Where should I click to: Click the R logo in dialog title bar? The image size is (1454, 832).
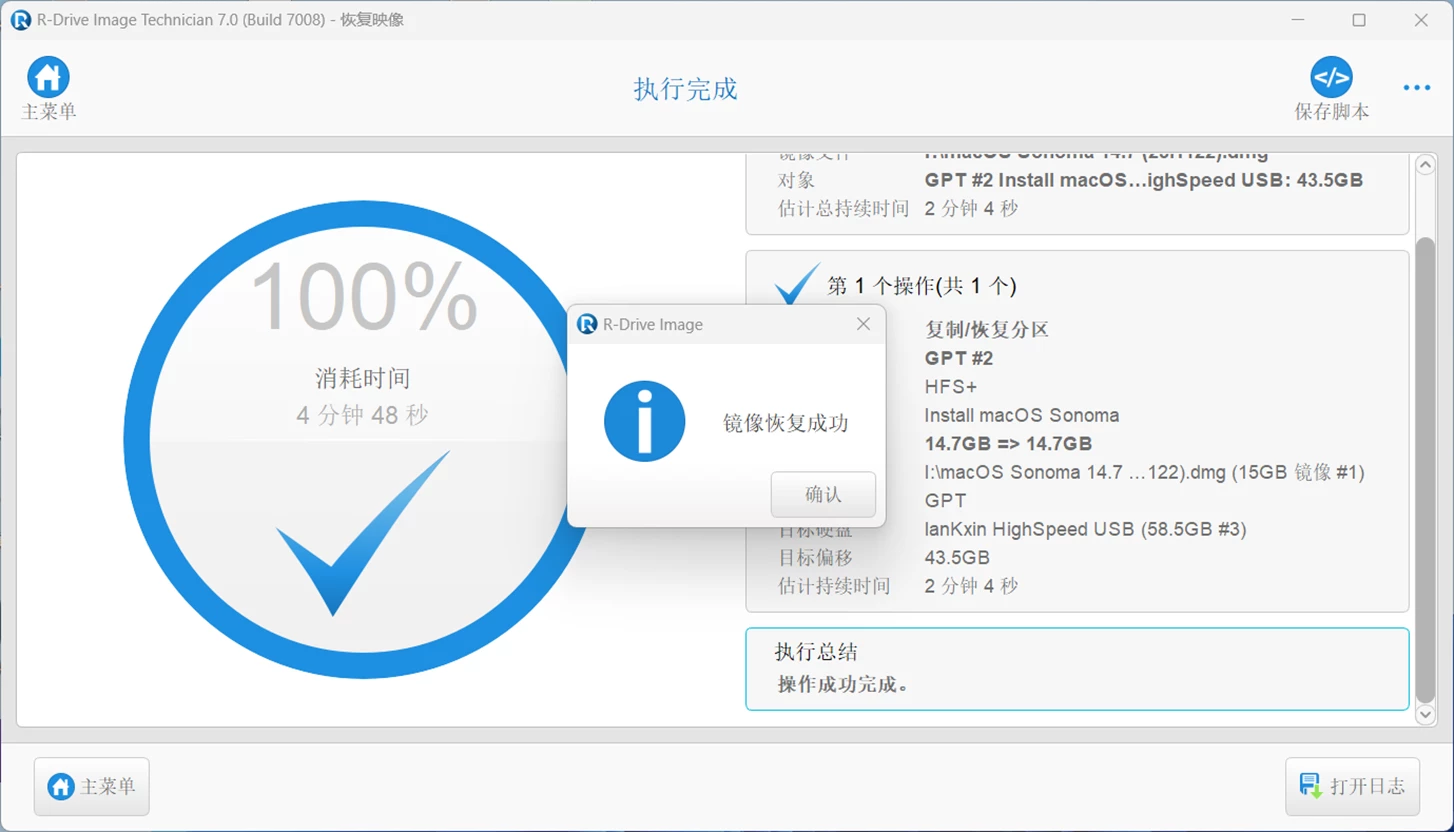587,324
